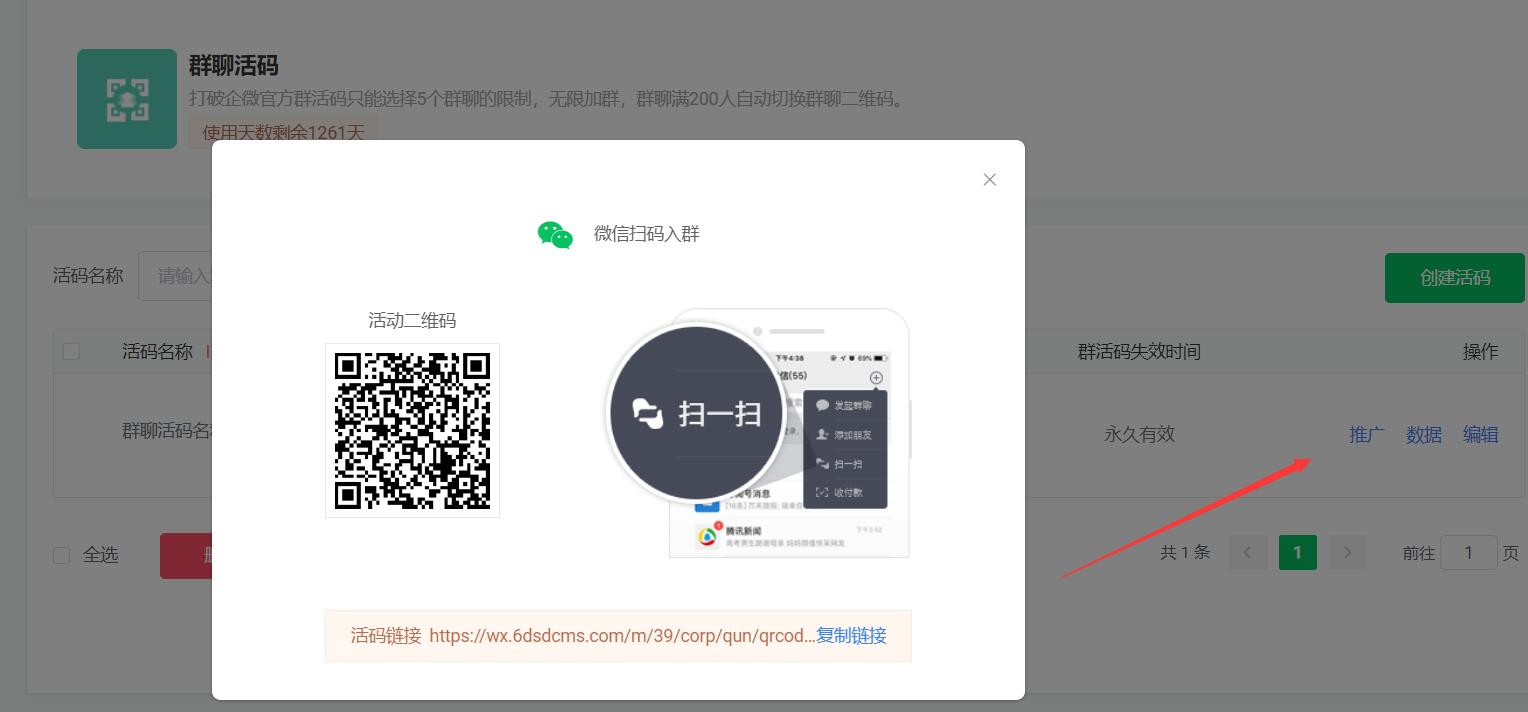Viewport: 1528px width, 712px height.
Task: Click the 永久有效 cell
Action: tap(1139, 434)
